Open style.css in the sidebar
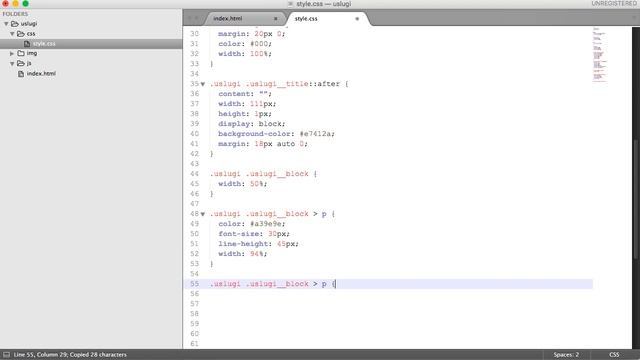 [x=44, y=44]
